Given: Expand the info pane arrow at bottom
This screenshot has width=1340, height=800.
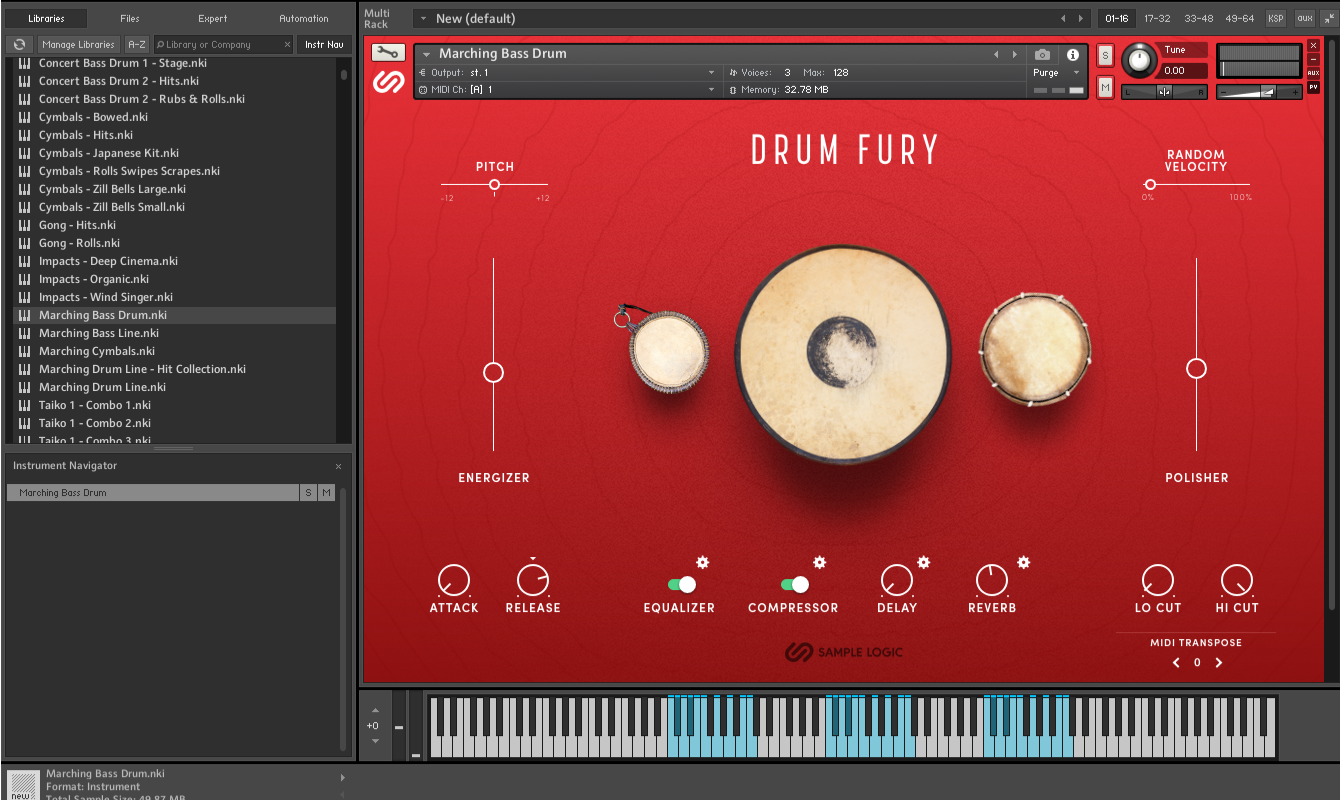Looking at the screenshot, I should pyautogui.click(x=342, y=777).
